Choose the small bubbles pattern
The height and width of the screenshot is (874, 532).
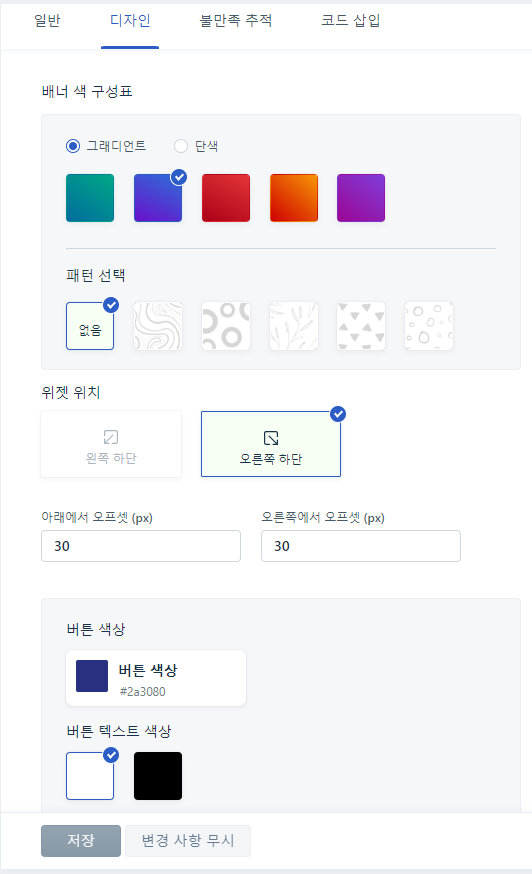click(x=429, y=326)
